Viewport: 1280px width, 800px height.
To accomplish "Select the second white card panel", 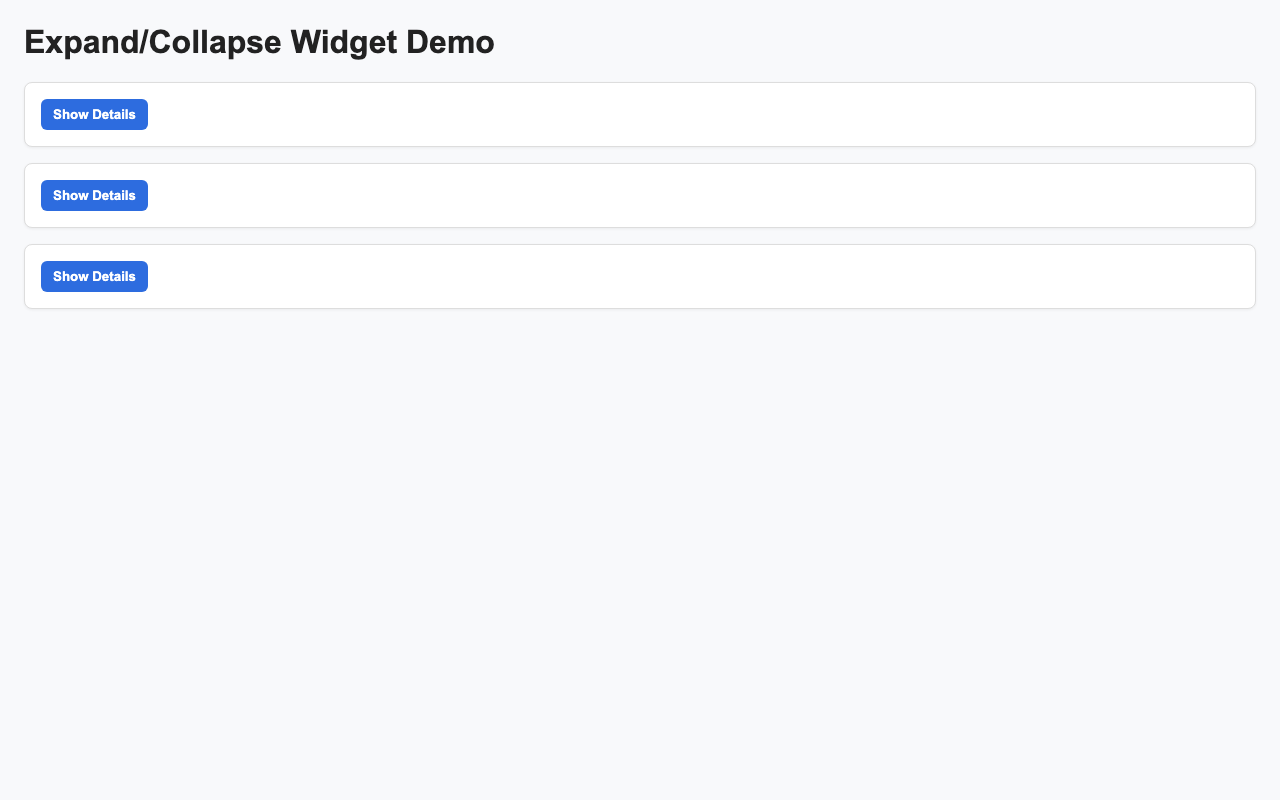I will pyautogui.click(x=640, y=195).
